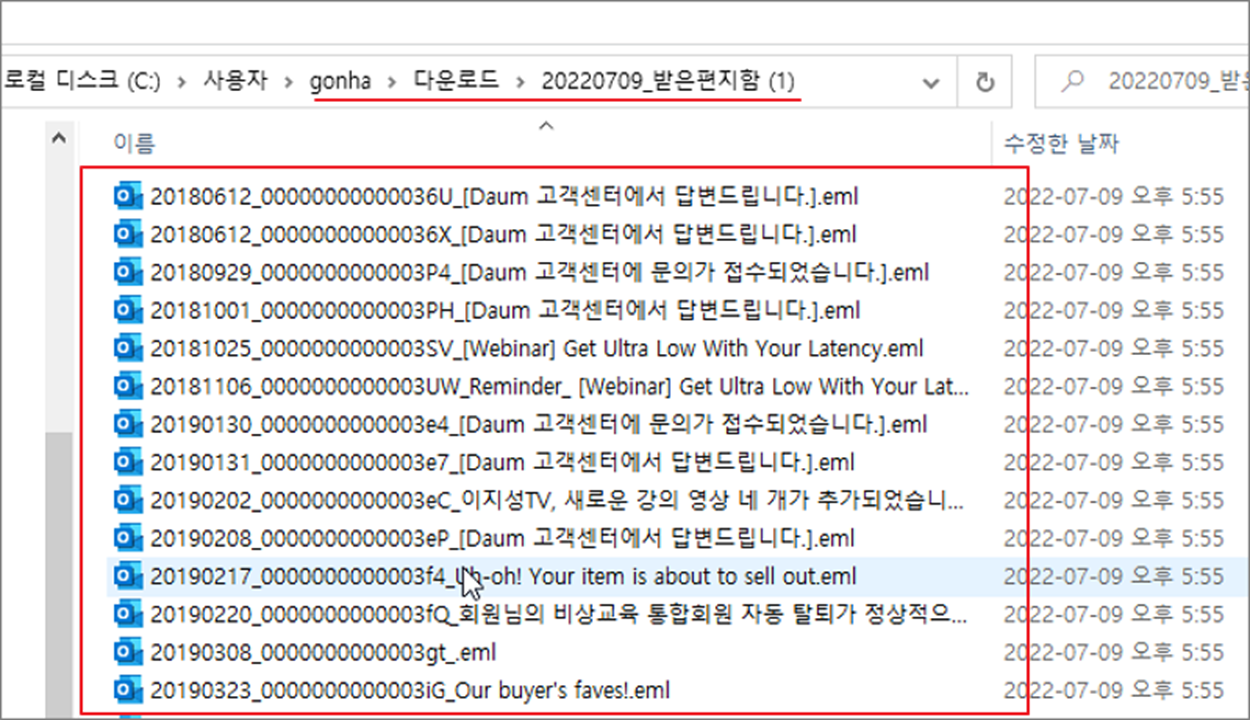Viewport: 1250px width, 720px height.
Task: Click modified date of 20190323 Our buyer's faves
Action: coord(1113,690)
